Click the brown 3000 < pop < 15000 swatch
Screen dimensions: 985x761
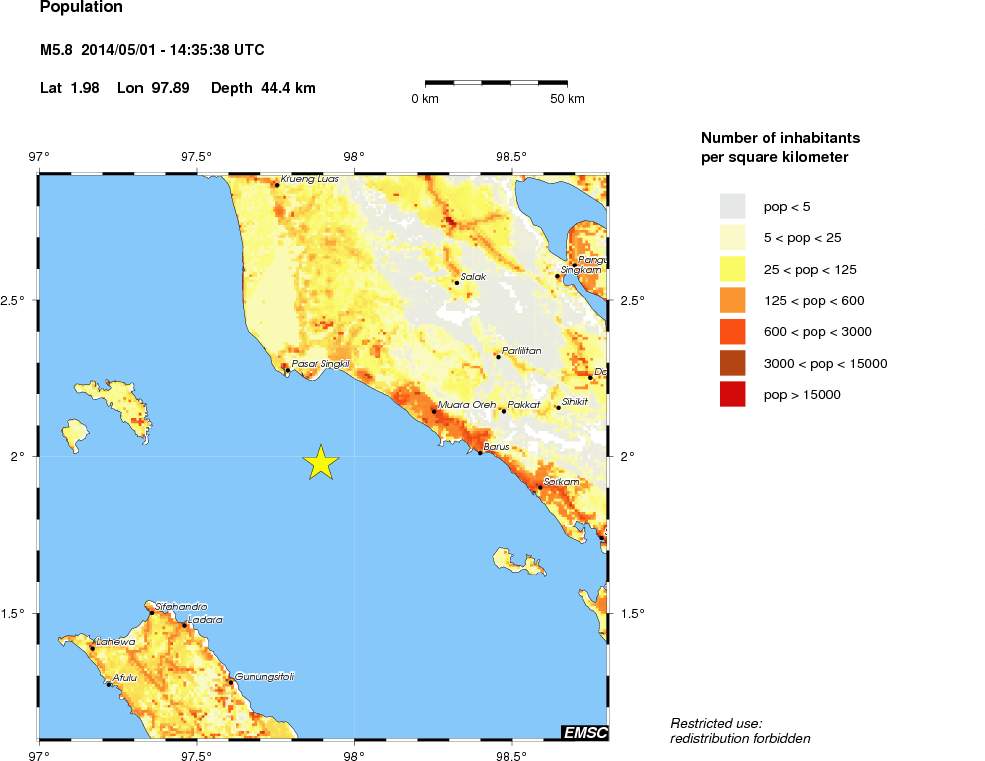tap(733, 363)
